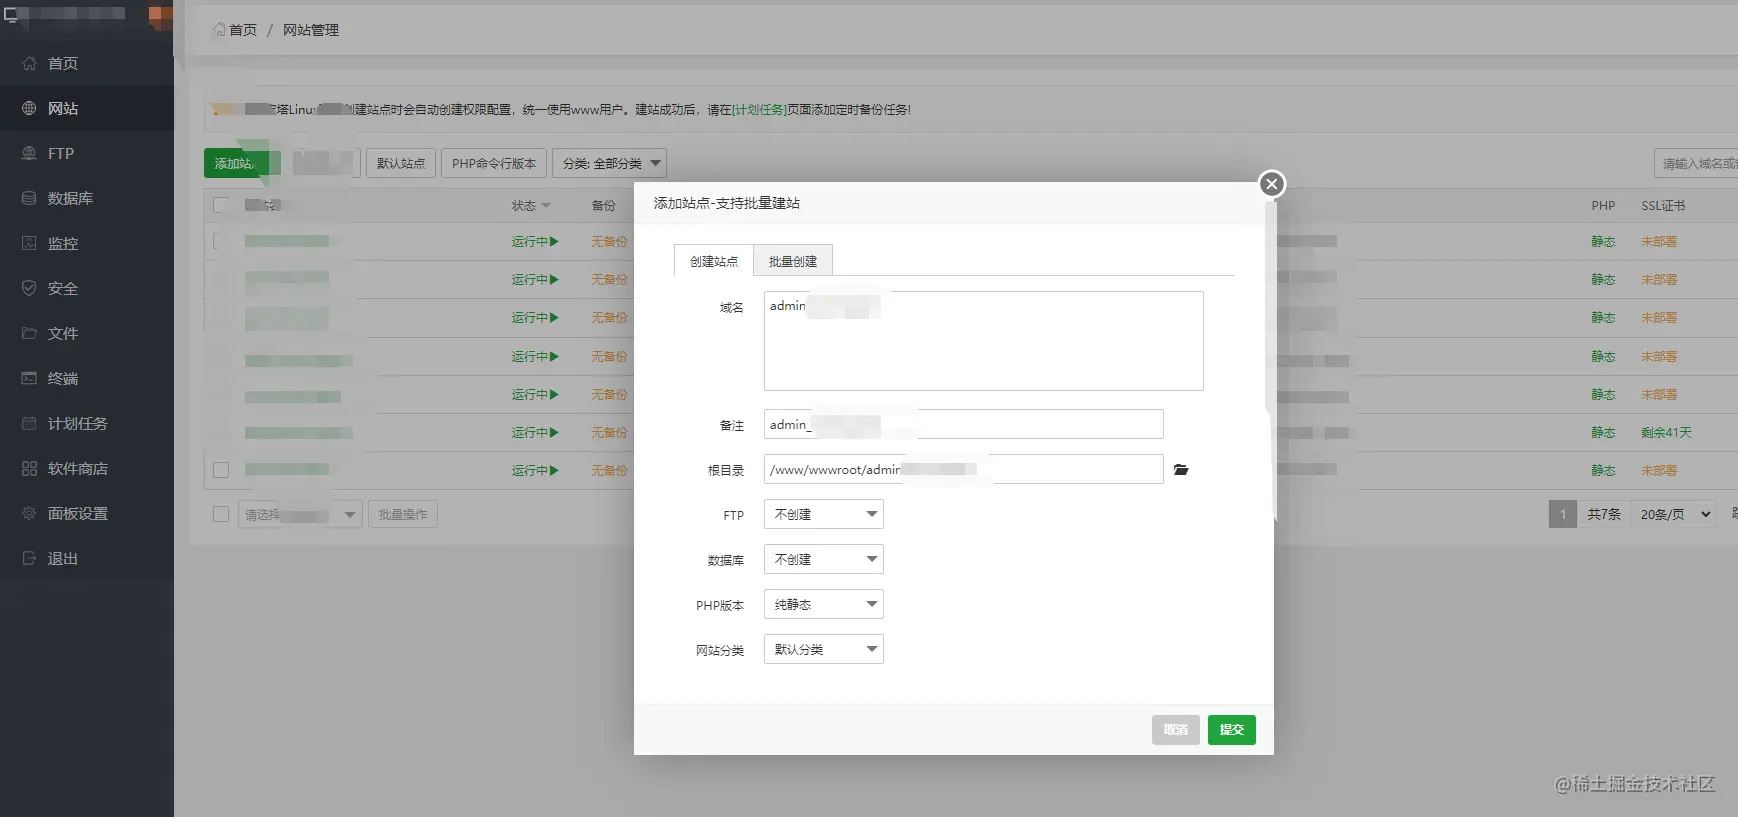
Task: Cancel the dialog with 取消 button
Action: pyautogui.click(x=1176, y=730)
